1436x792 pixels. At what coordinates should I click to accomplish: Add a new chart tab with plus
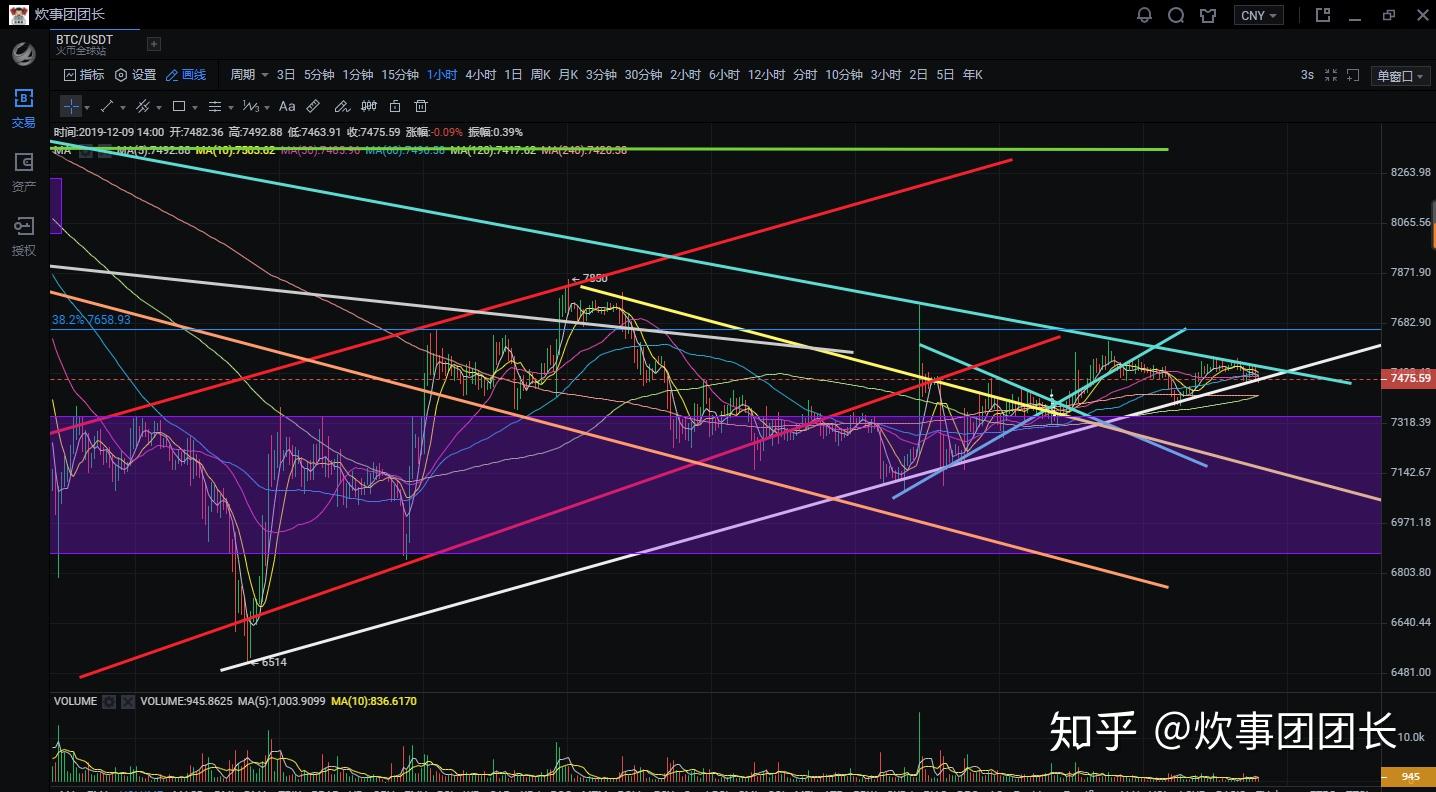pyautogui.click(x=153, y=43)
